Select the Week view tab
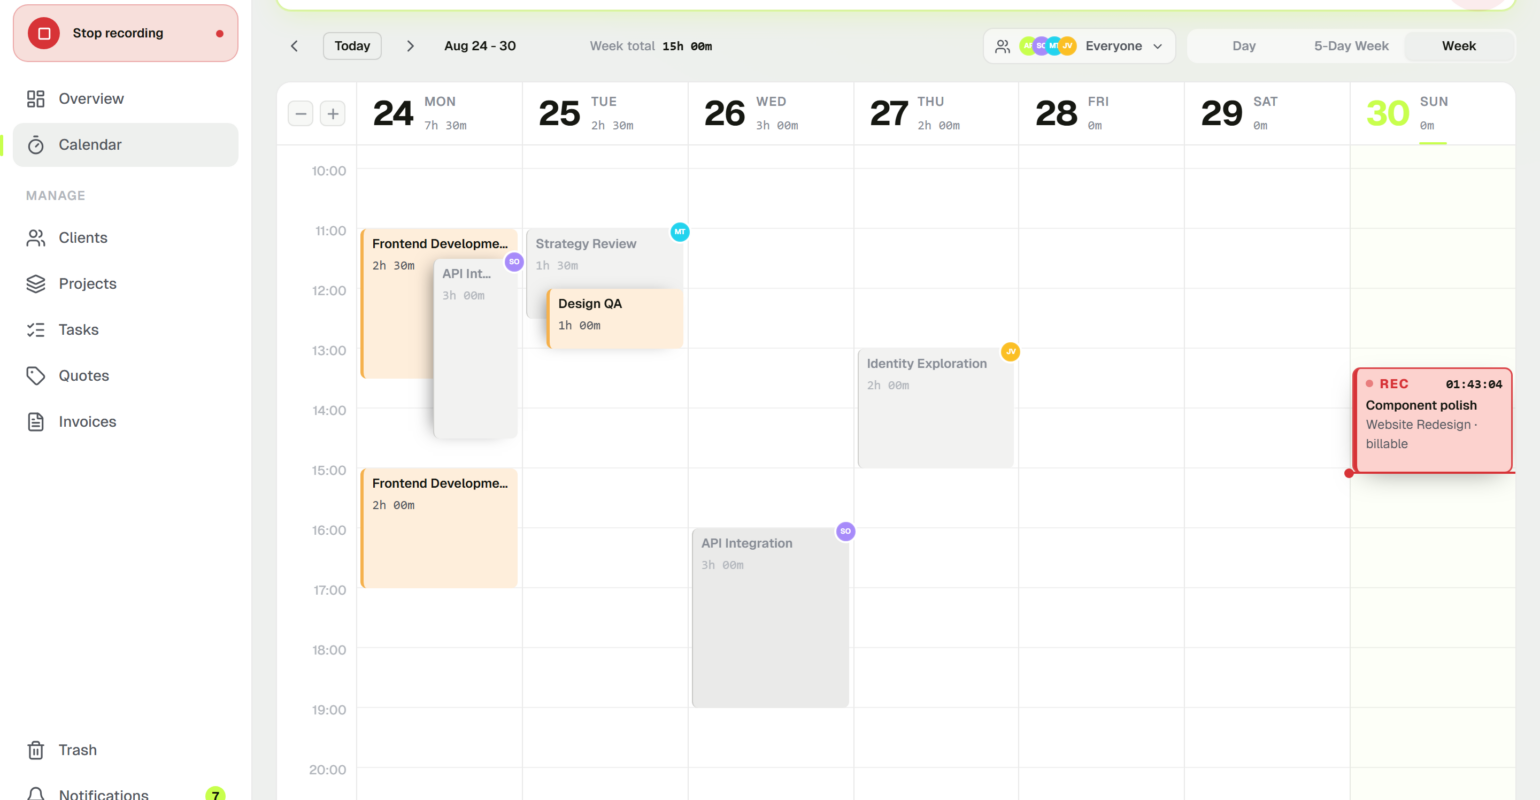The image size is (1540, 800). click(x=1459, y=46)
